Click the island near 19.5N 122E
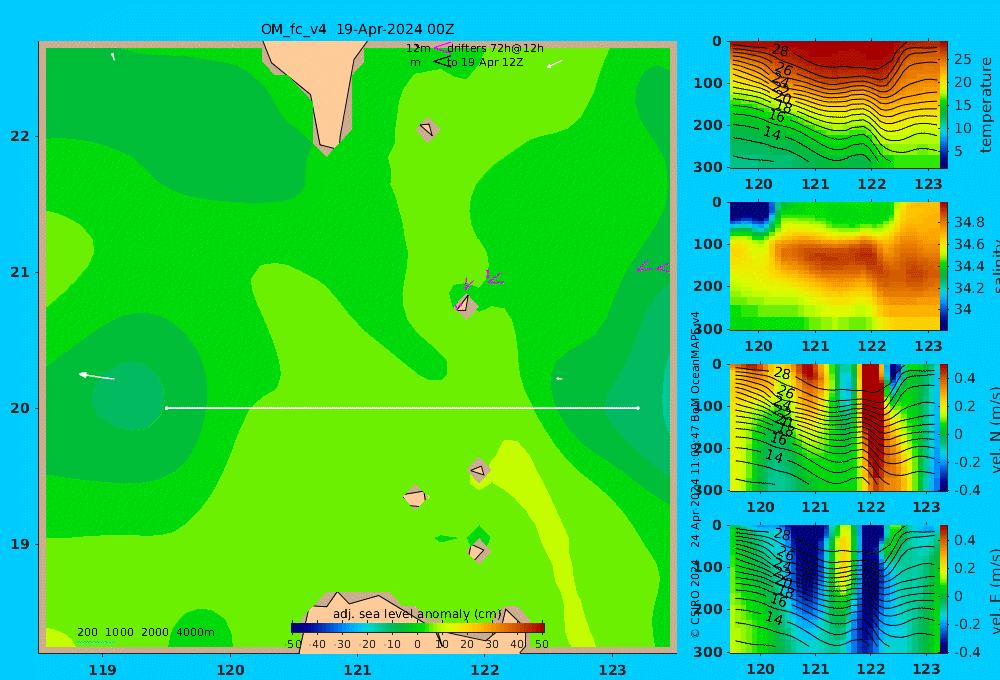 479,471
